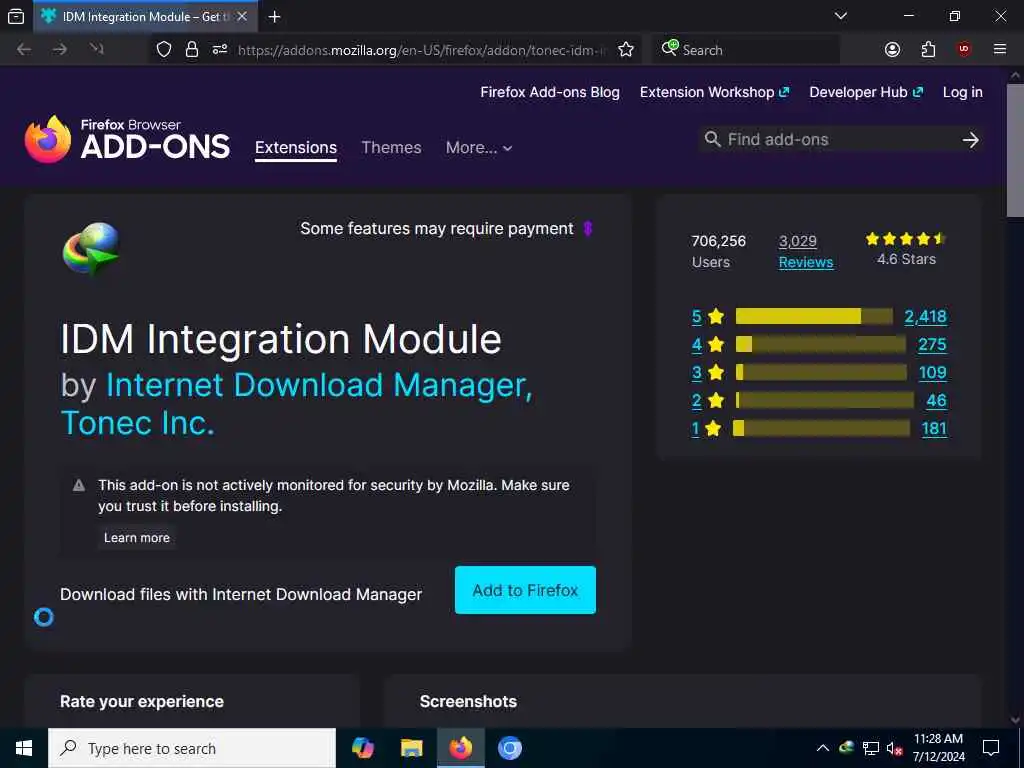Image resolution: width=1024 pixels, height=768 pixels.
Task: Open the Extensions puzzle piece icon
Action: (928, 50)
